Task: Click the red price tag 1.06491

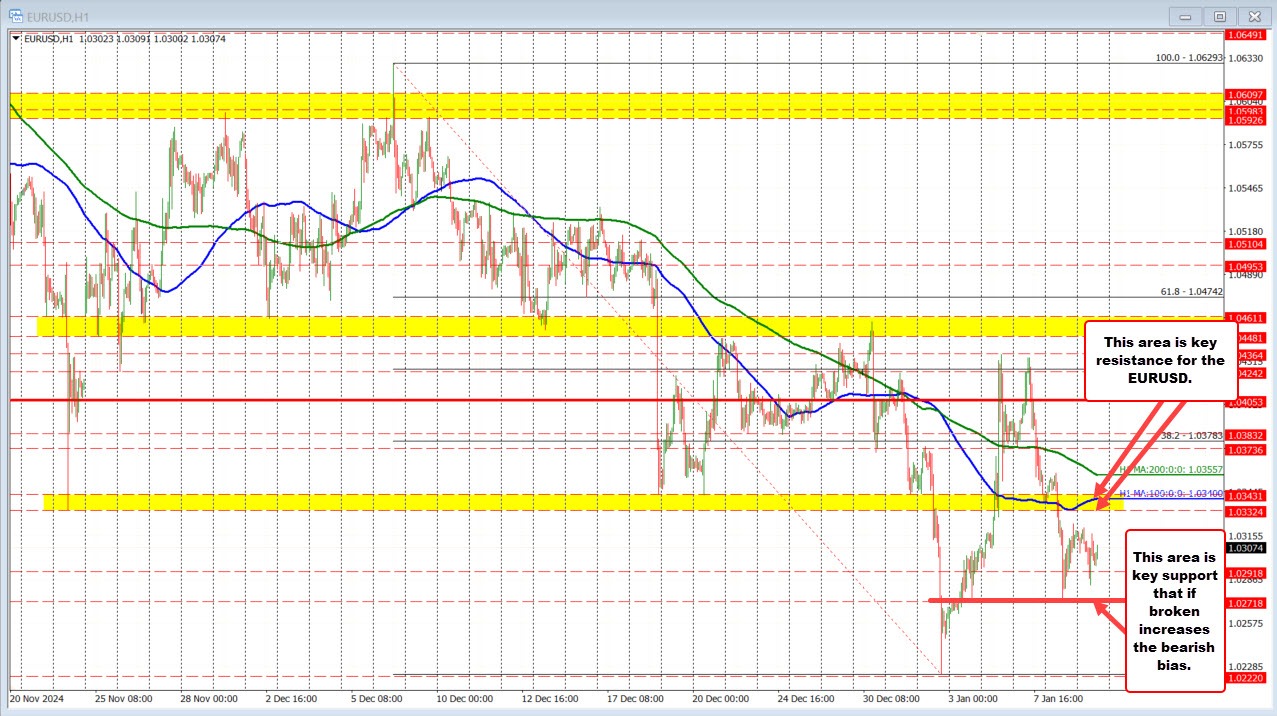Action: coord(1247,34)
